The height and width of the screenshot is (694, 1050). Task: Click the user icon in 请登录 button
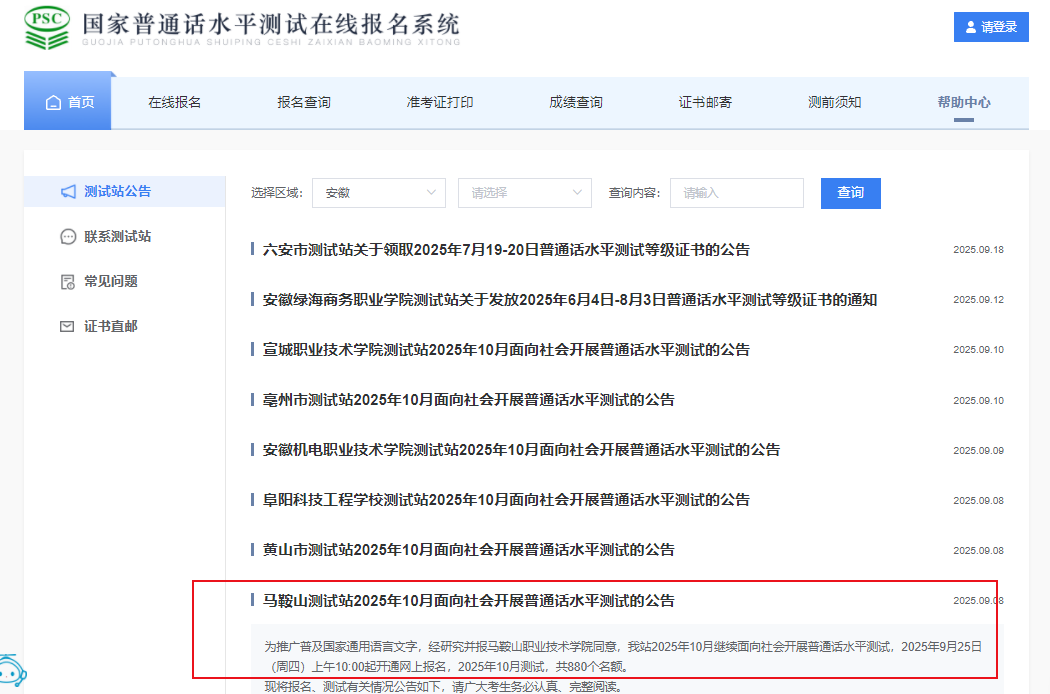point(968,27)
